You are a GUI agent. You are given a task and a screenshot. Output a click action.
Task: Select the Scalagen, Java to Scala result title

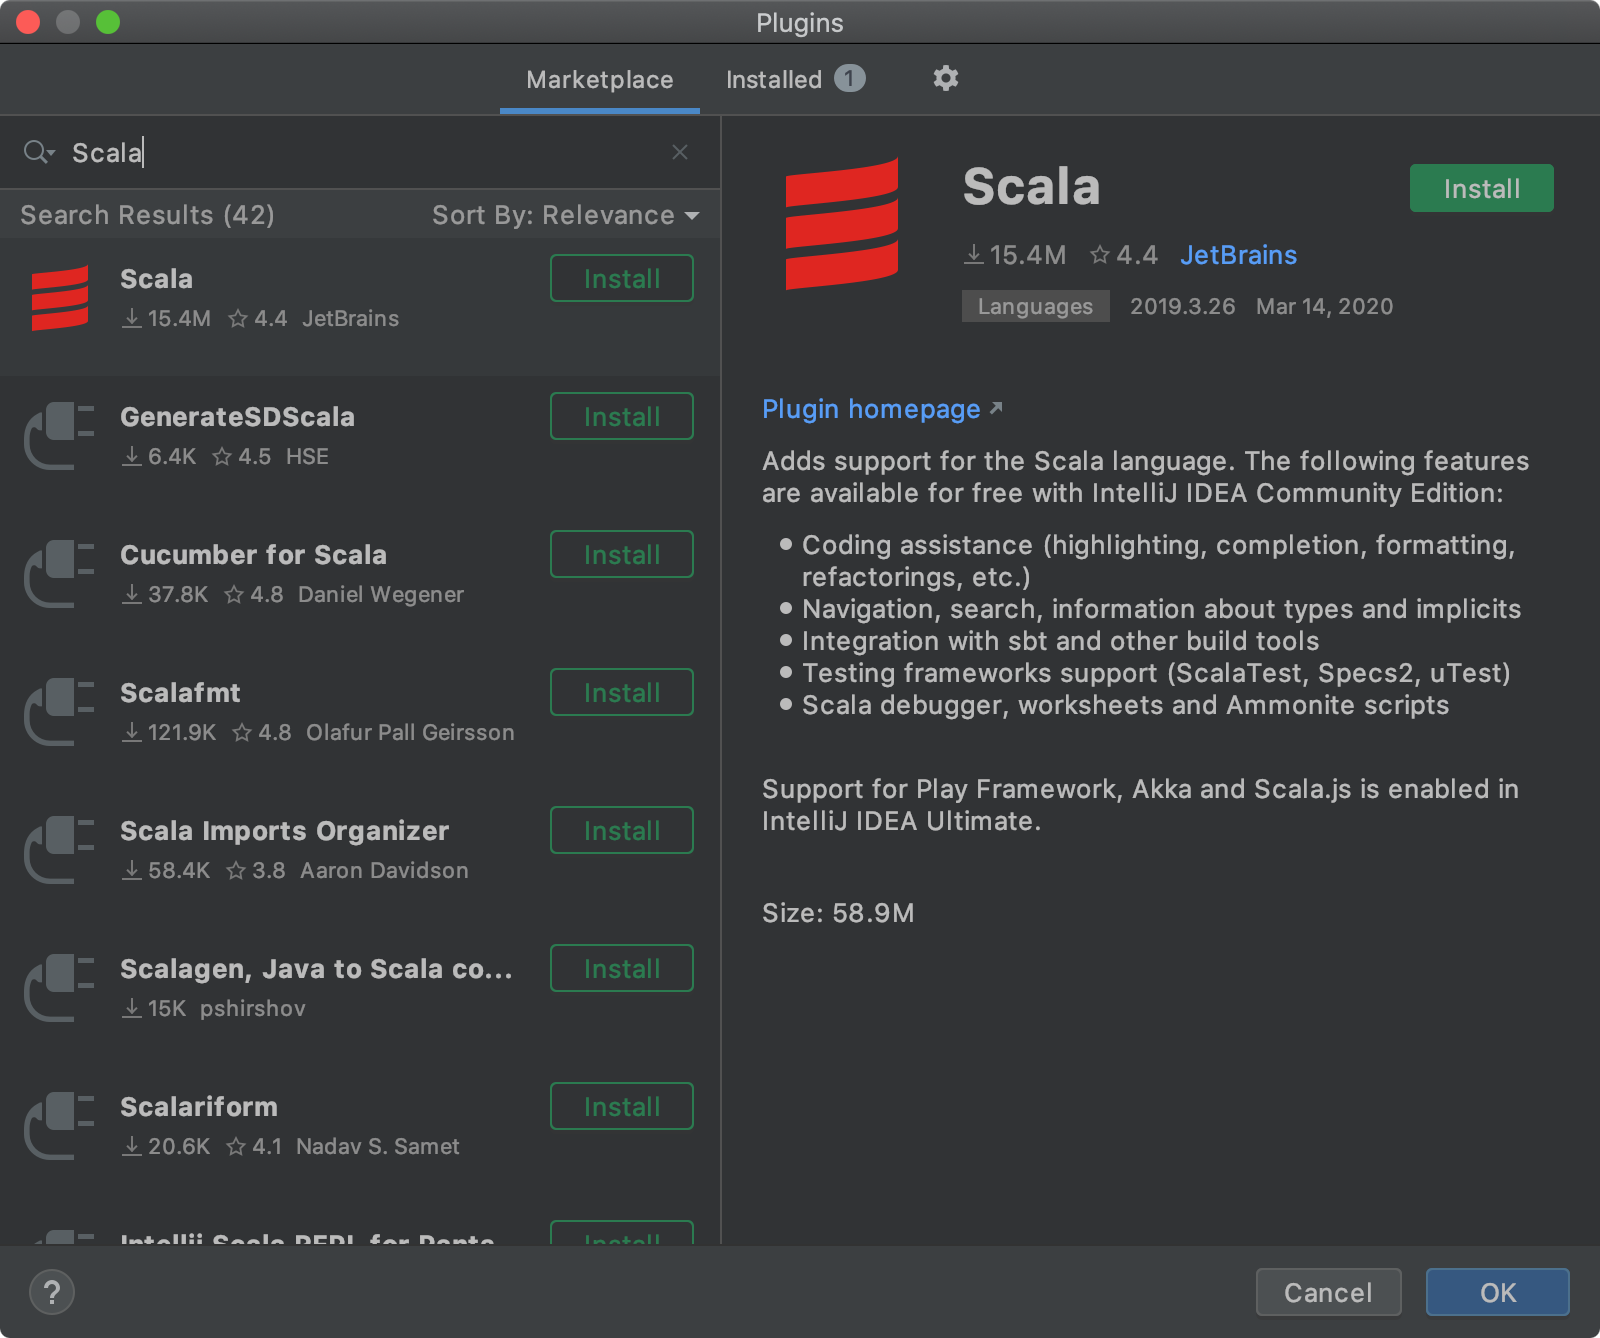(x=316, y=969)
